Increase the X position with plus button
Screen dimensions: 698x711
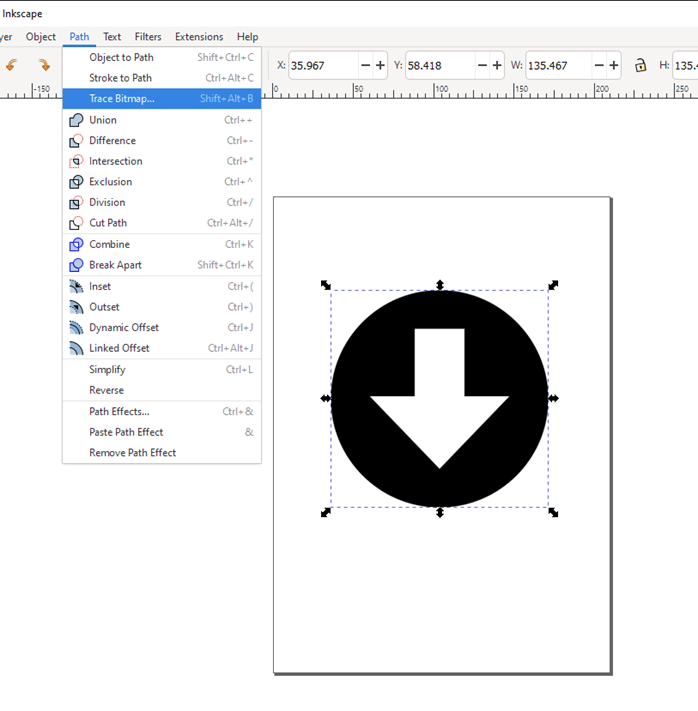pyautogui.click(x=380, y=65)
